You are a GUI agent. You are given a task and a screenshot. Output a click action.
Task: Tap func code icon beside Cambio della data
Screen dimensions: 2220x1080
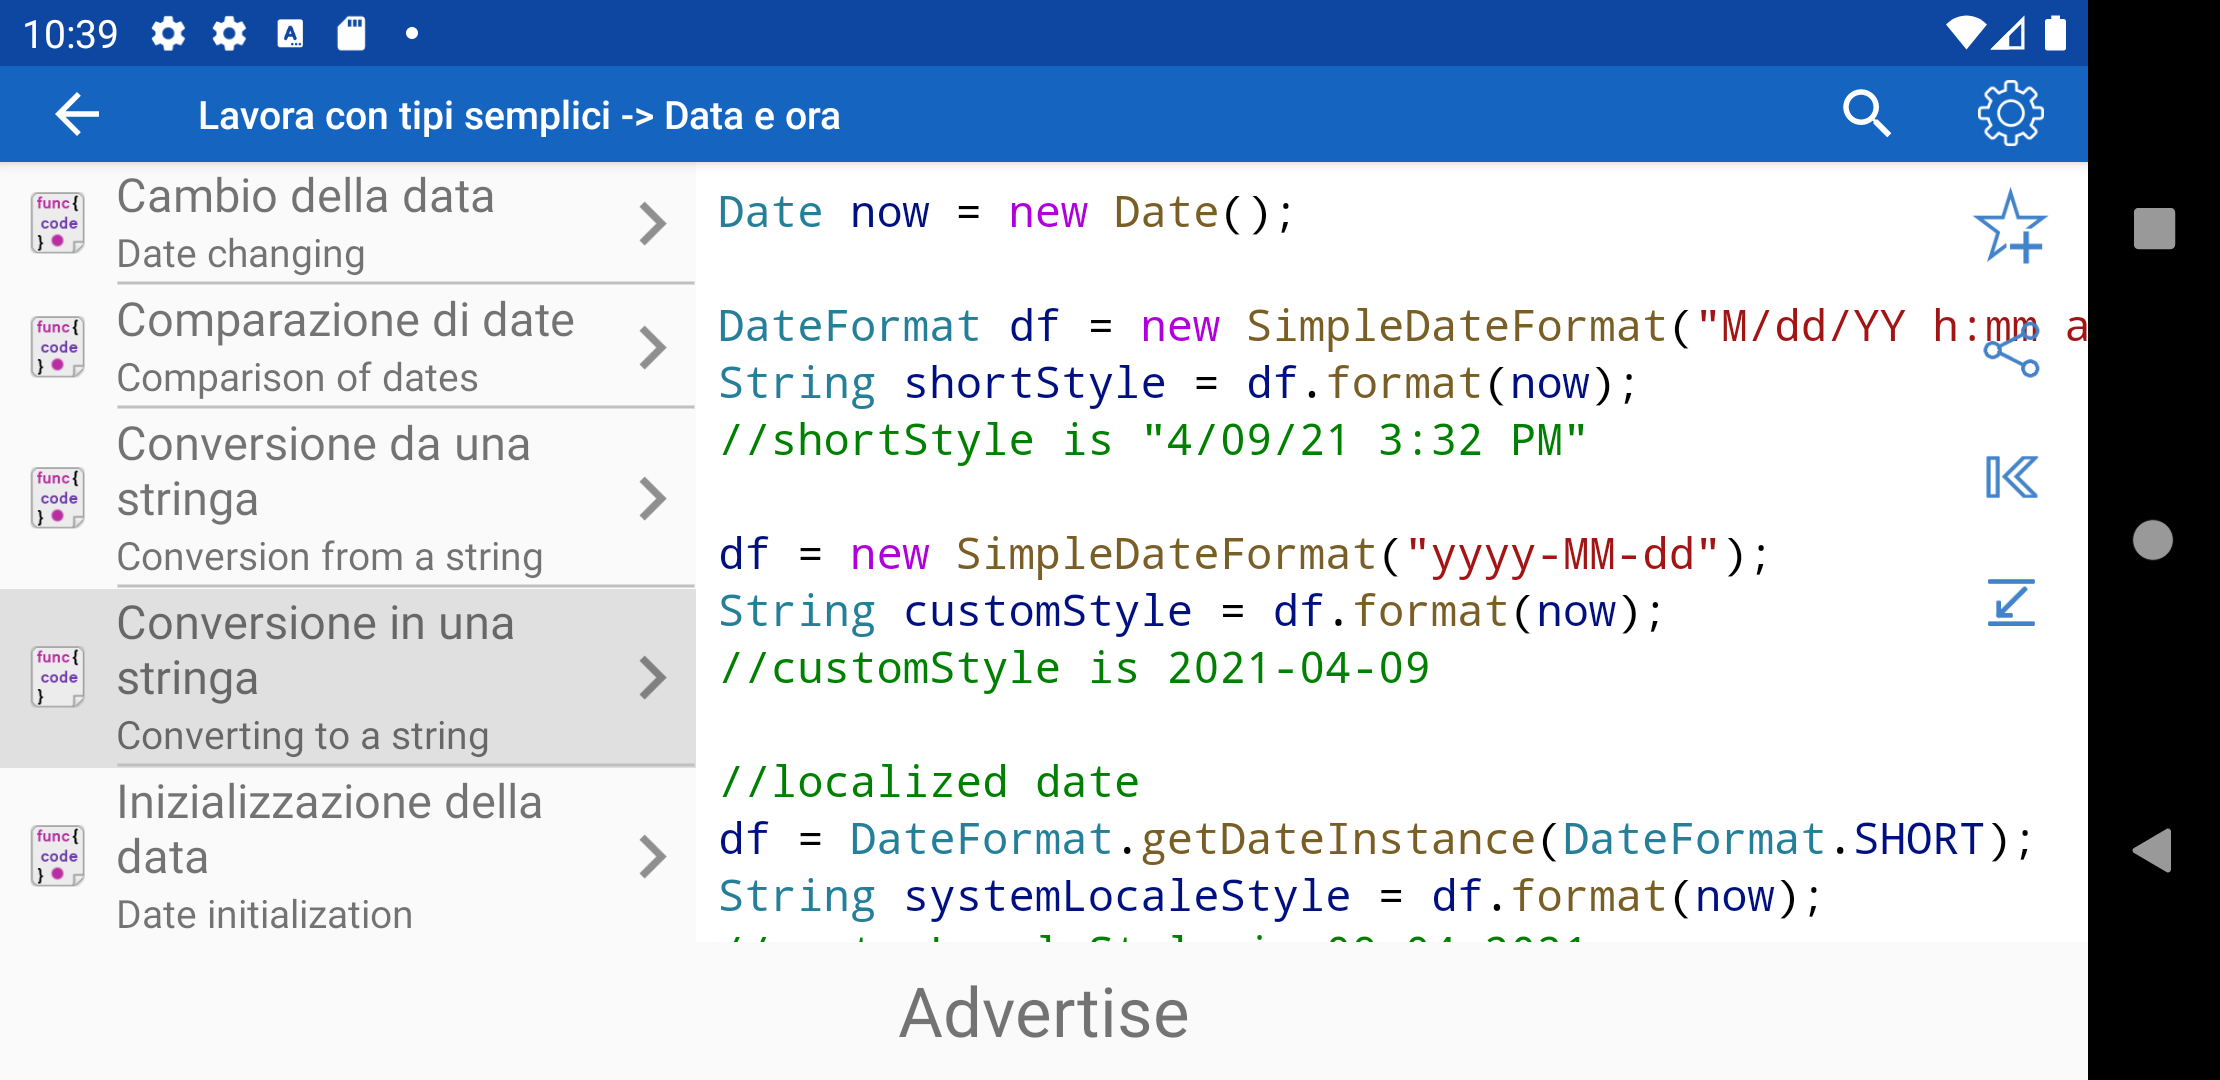click(58, 223)
